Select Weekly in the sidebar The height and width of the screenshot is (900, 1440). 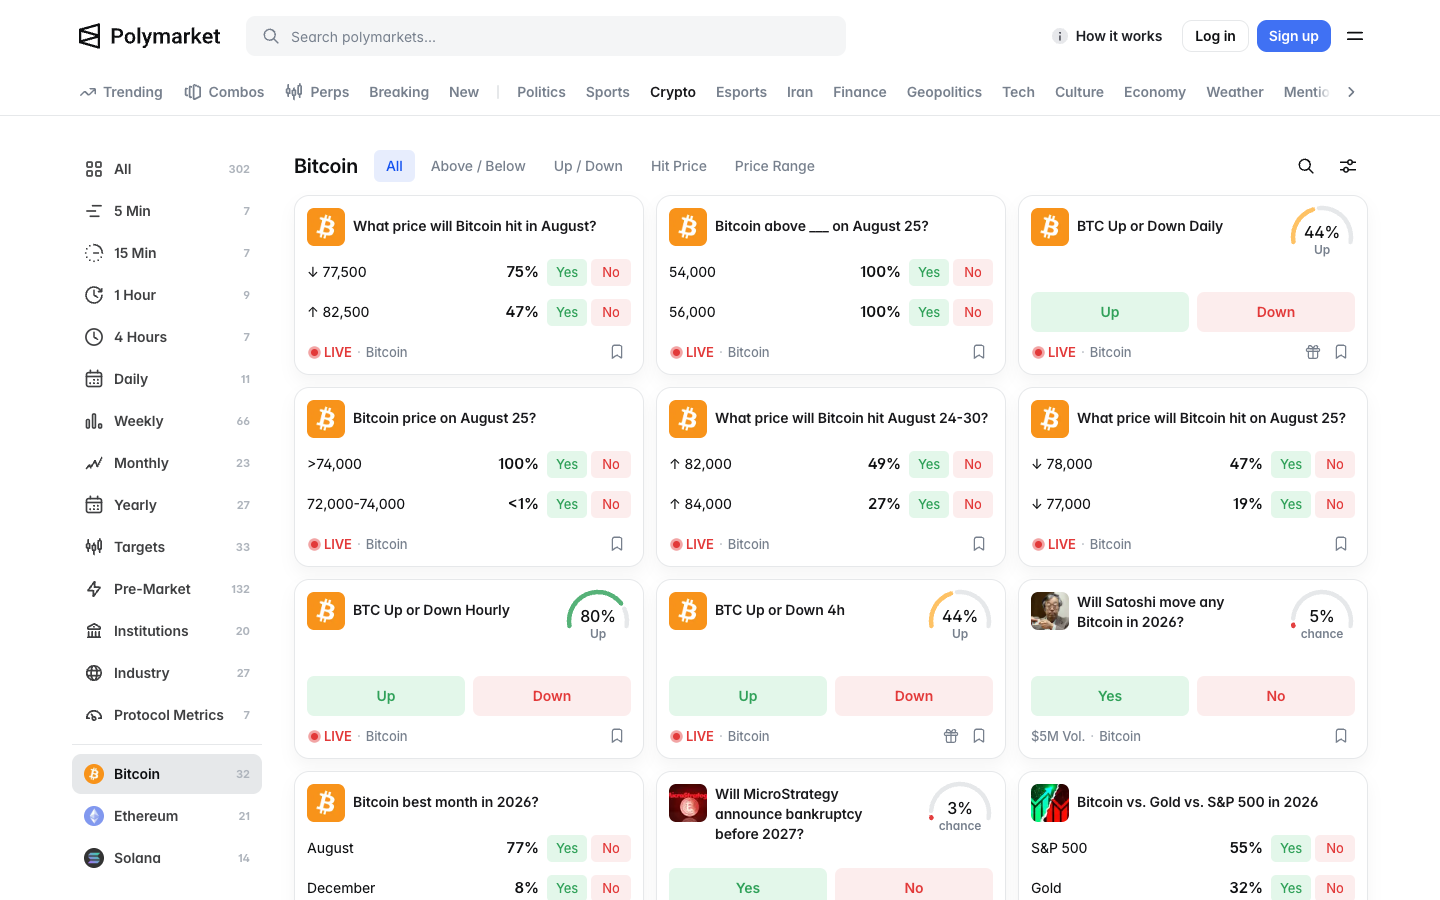(x=167, y=421)
